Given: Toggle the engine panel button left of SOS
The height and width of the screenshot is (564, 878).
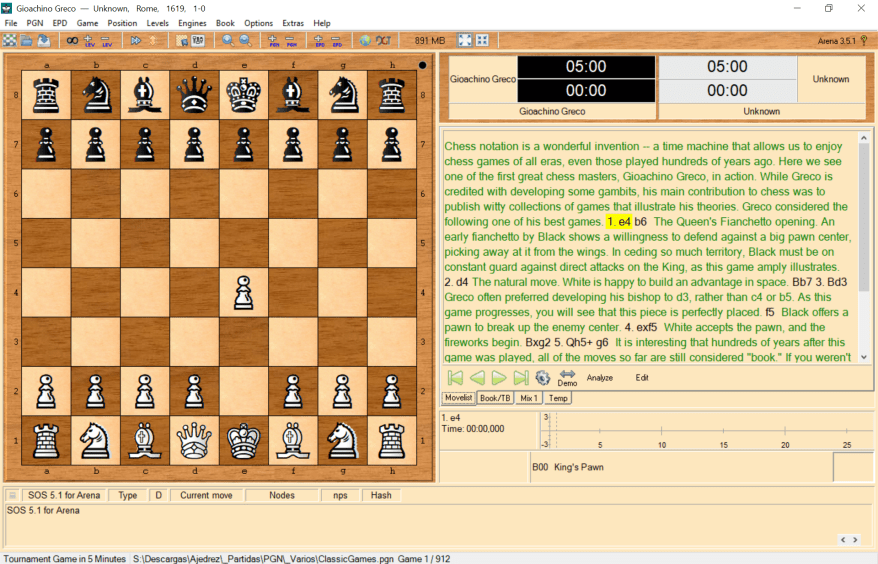Looking at the screenshot, I should [x=12, y=495].
